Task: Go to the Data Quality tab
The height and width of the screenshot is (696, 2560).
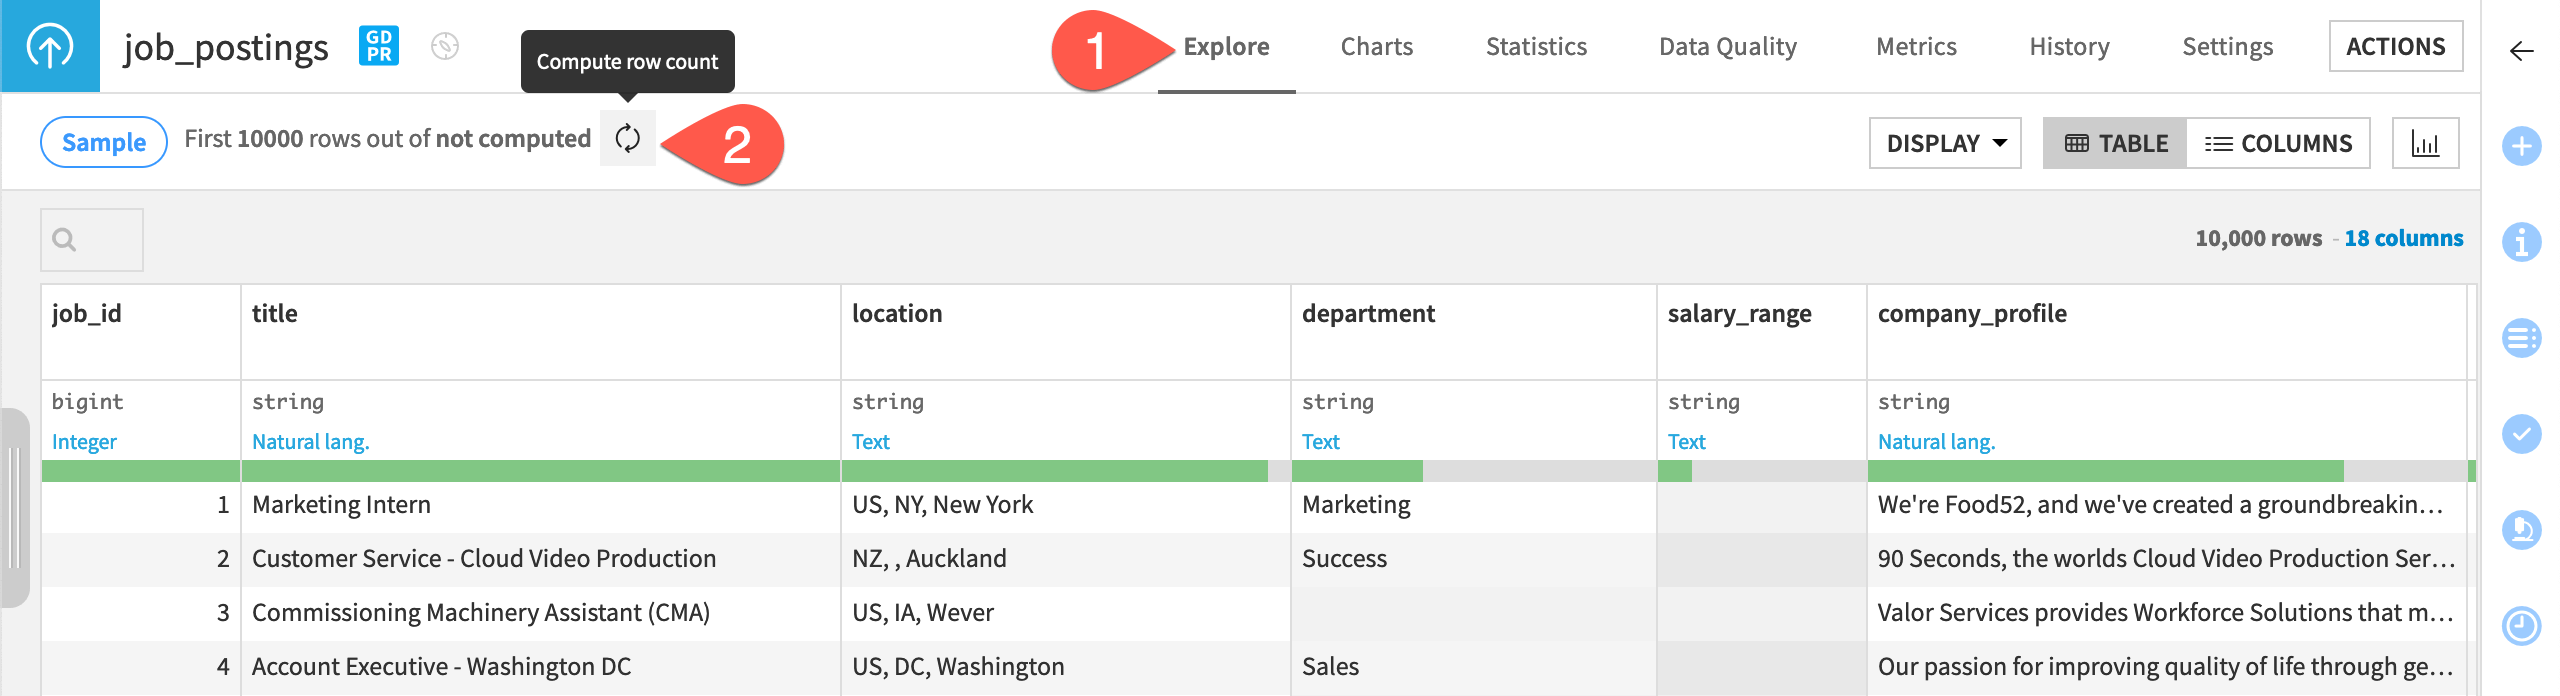Action: point(1727,47)
